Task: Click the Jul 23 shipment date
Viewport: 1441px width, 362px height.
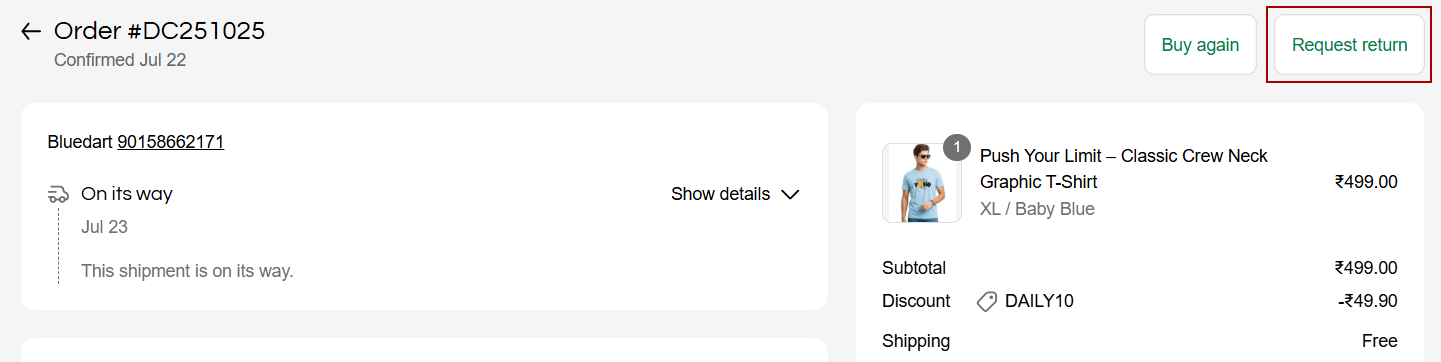Action: 104,227
